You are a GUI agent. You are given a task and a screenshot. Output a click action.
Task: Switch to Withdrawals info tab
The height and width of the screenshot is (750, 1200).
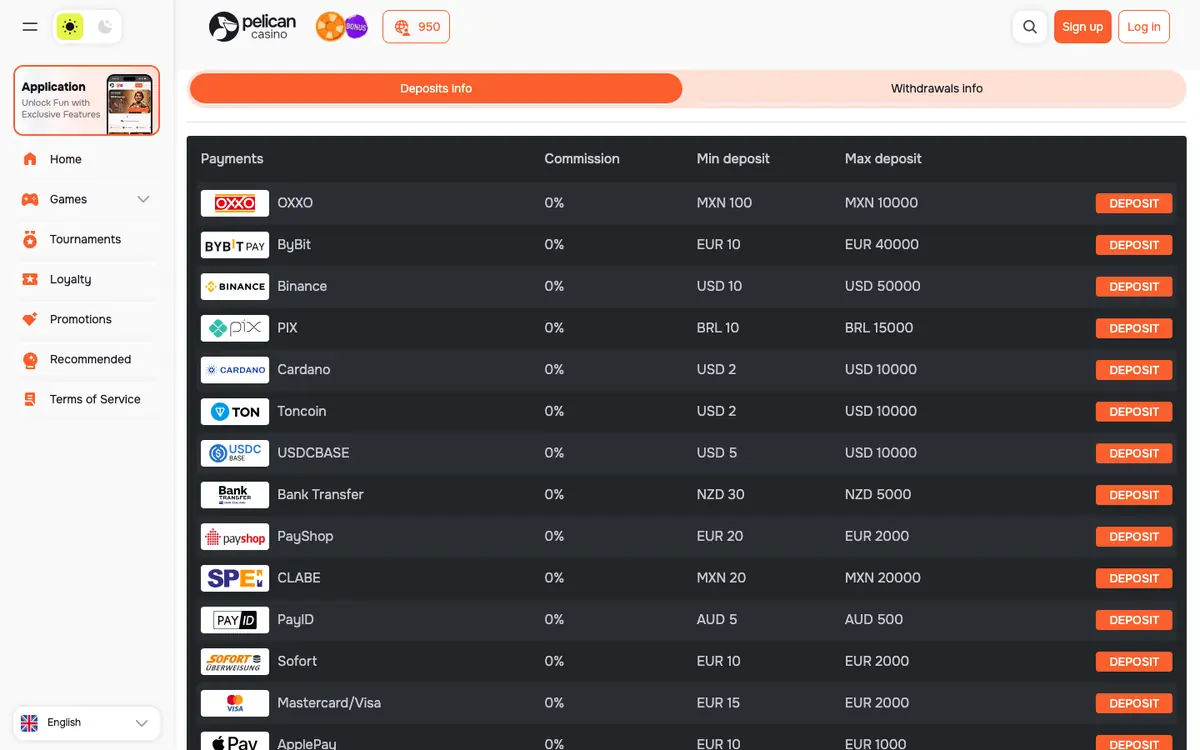[x=936, y=88]
